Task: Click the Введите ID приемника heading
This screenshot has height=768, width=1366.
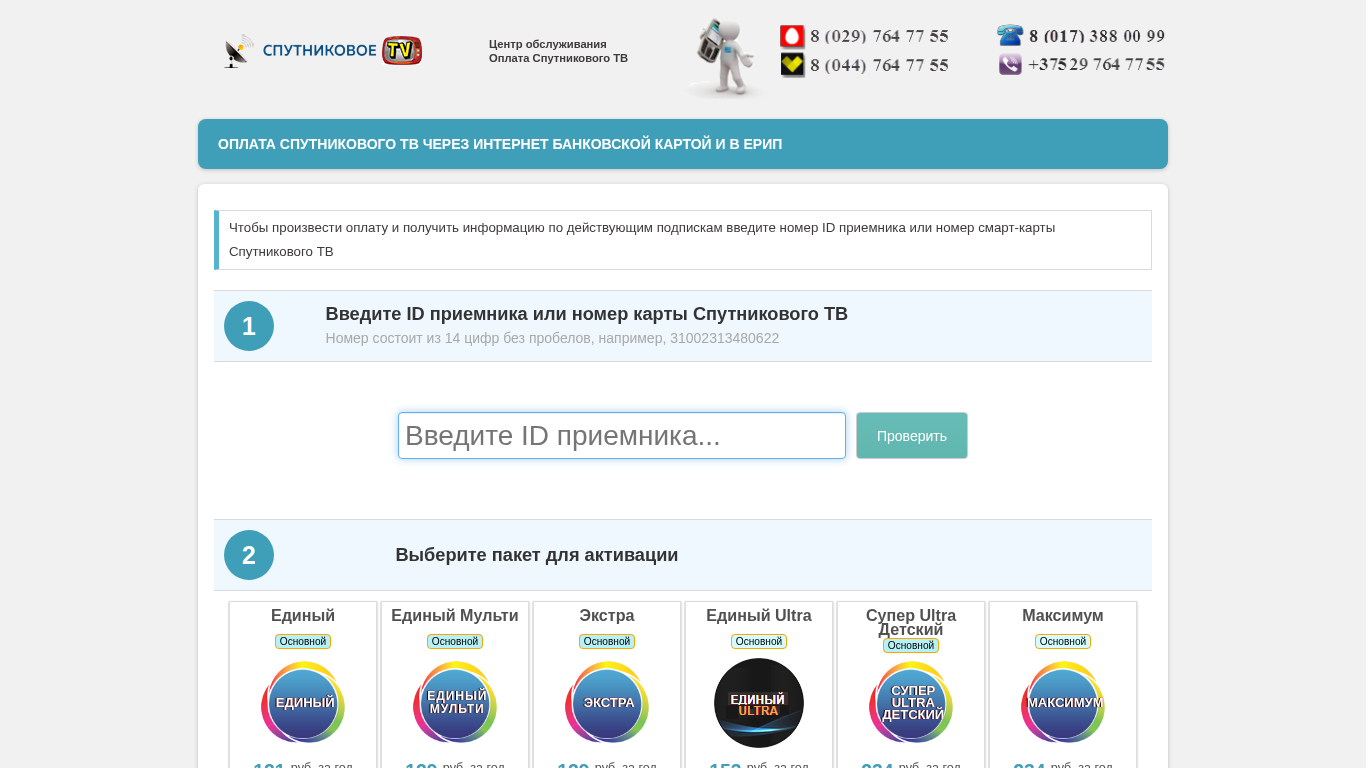Action: 587,314
